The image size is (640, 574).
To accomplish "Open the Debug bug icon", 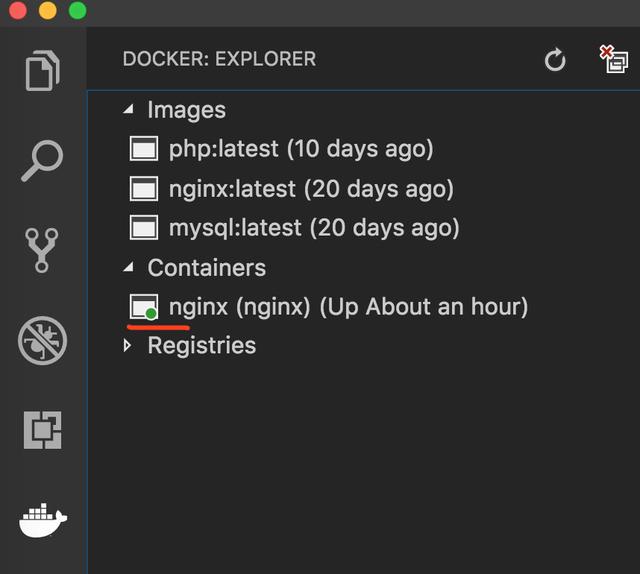I will (x=42, y=340).
